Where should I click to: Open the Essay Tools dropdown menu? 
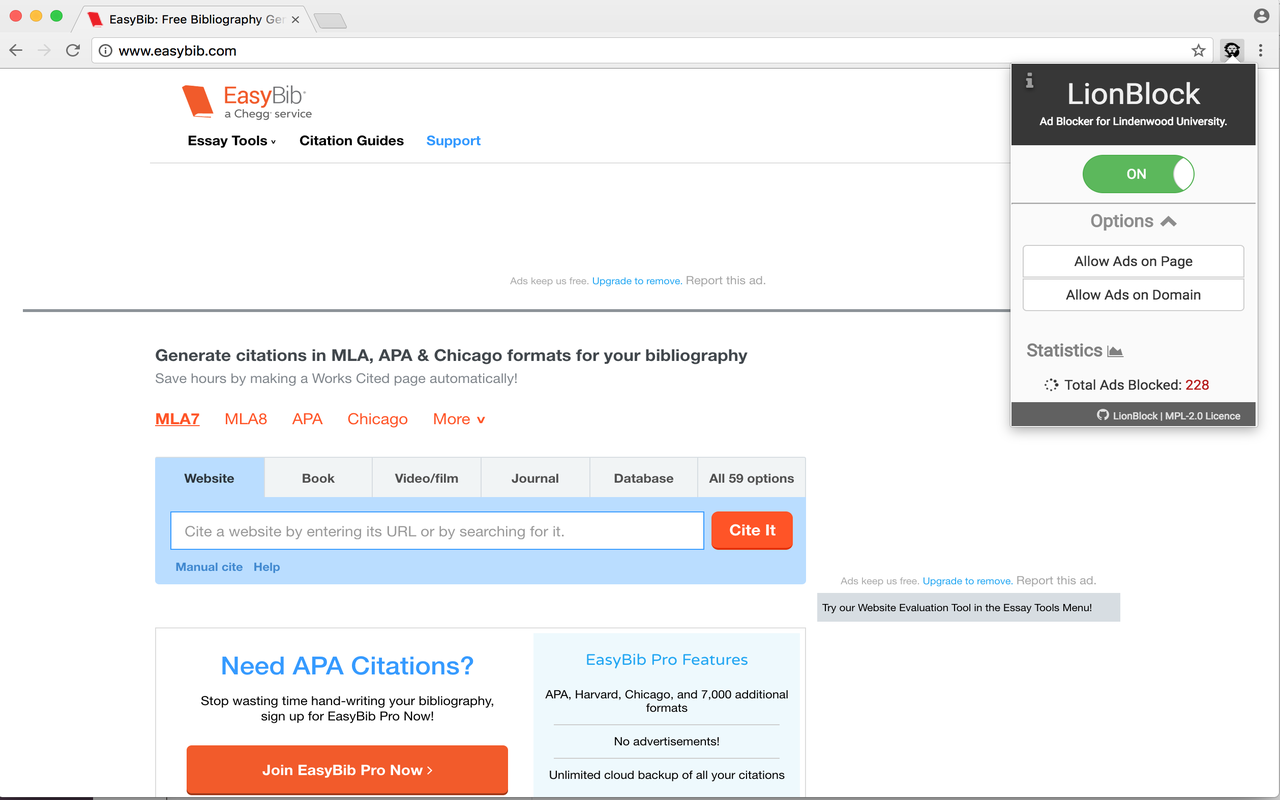coord(231,141)
